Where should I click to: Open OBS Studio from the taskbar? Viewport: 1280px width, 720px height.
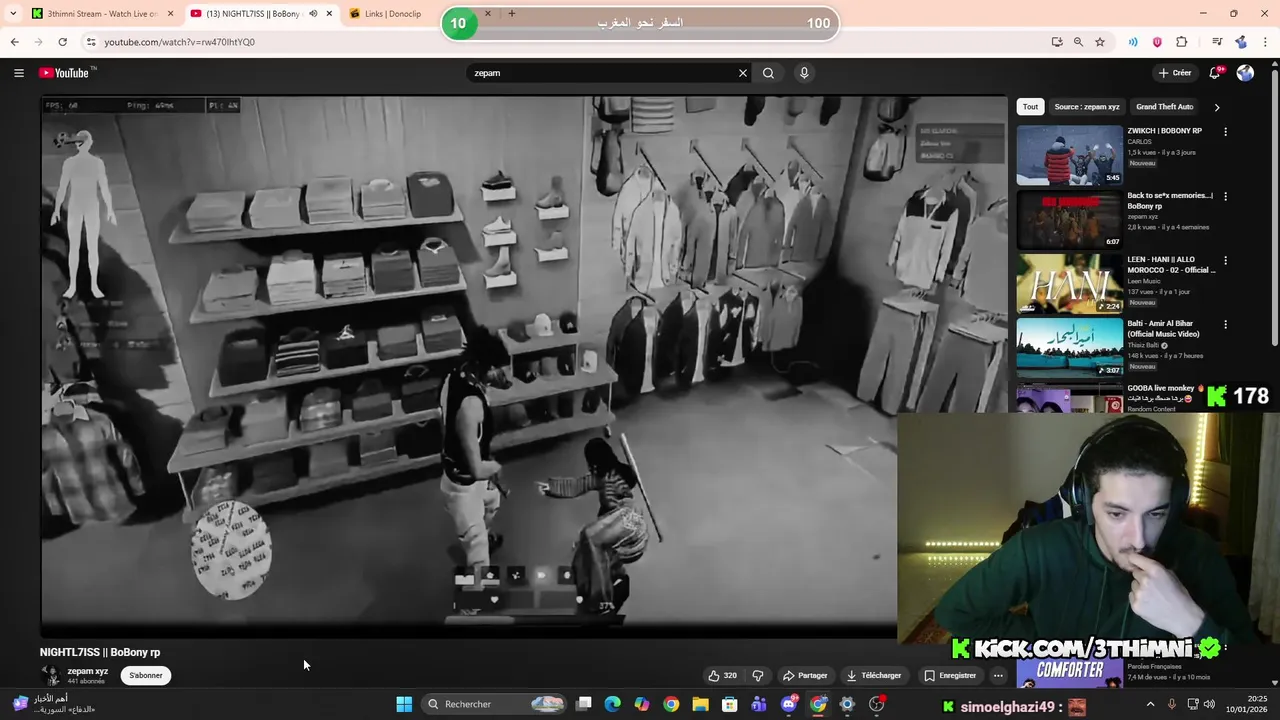pyautogui.click(x=877, y=704)
